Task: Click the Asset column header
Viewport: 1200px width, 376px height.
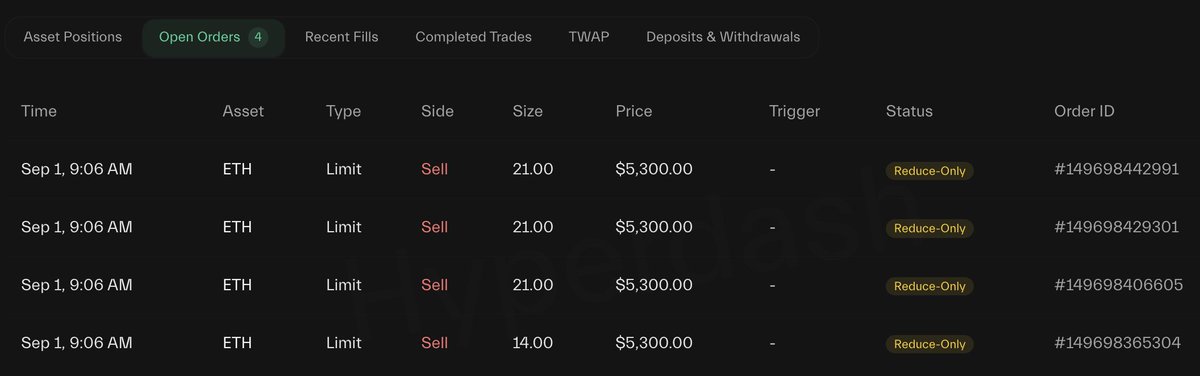Action: [x=243, y=111]
